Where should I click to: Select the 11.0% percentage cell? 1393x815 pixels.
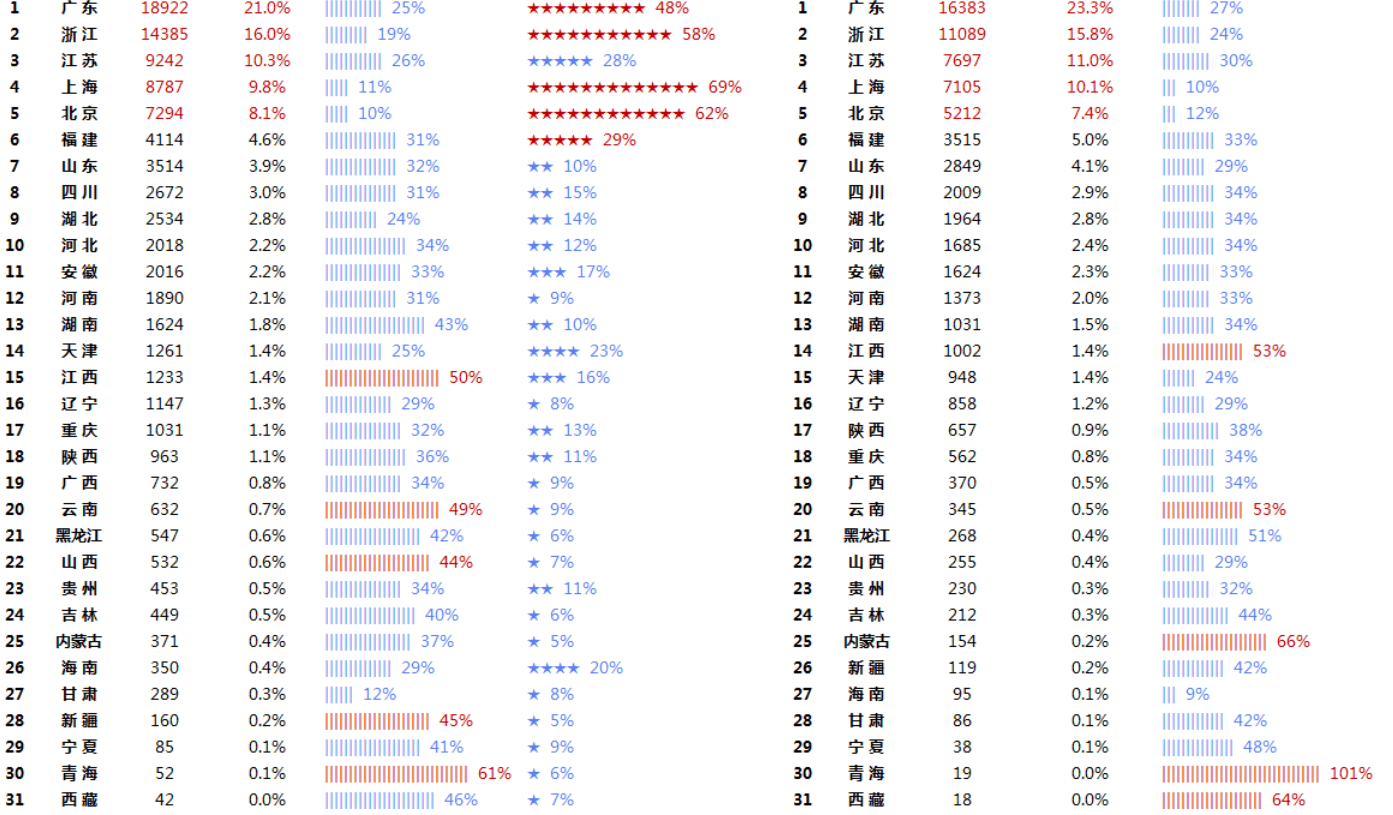[1090, 61]
